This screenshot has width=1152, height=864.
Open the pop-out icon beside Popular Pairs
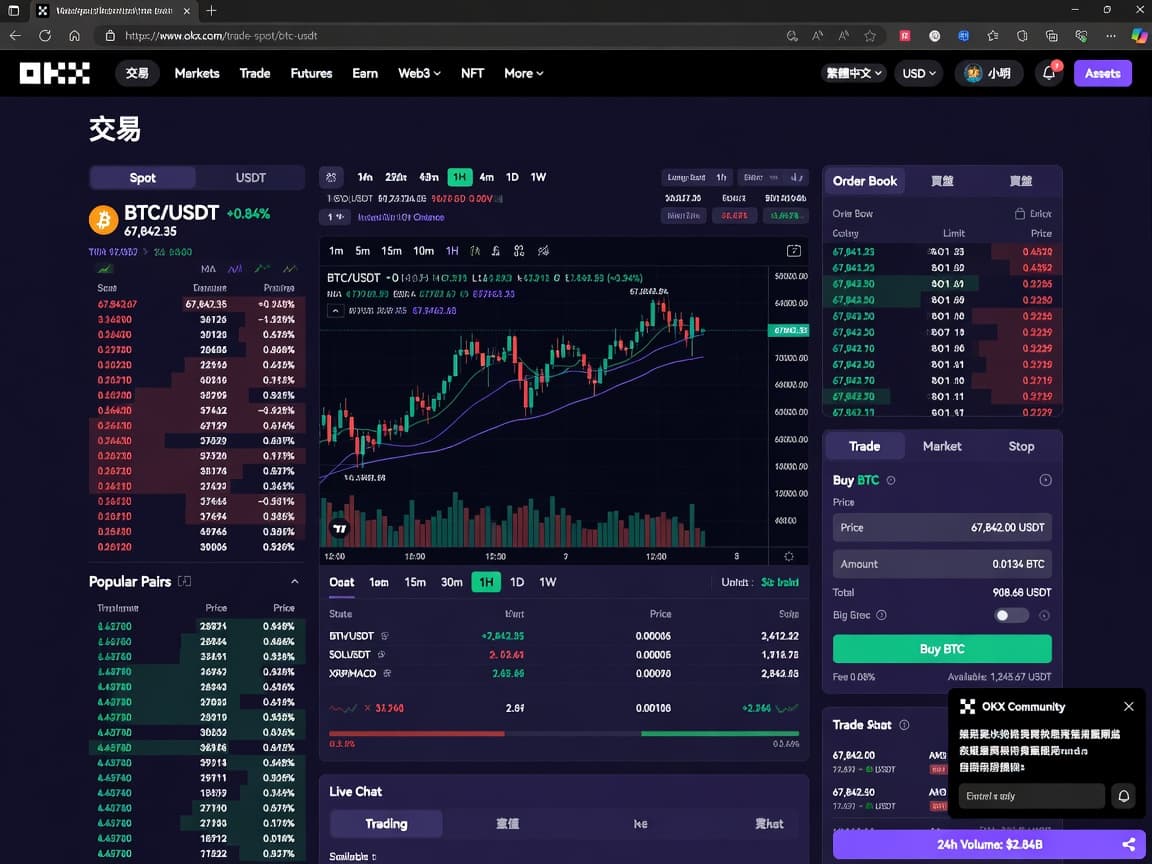184,582
